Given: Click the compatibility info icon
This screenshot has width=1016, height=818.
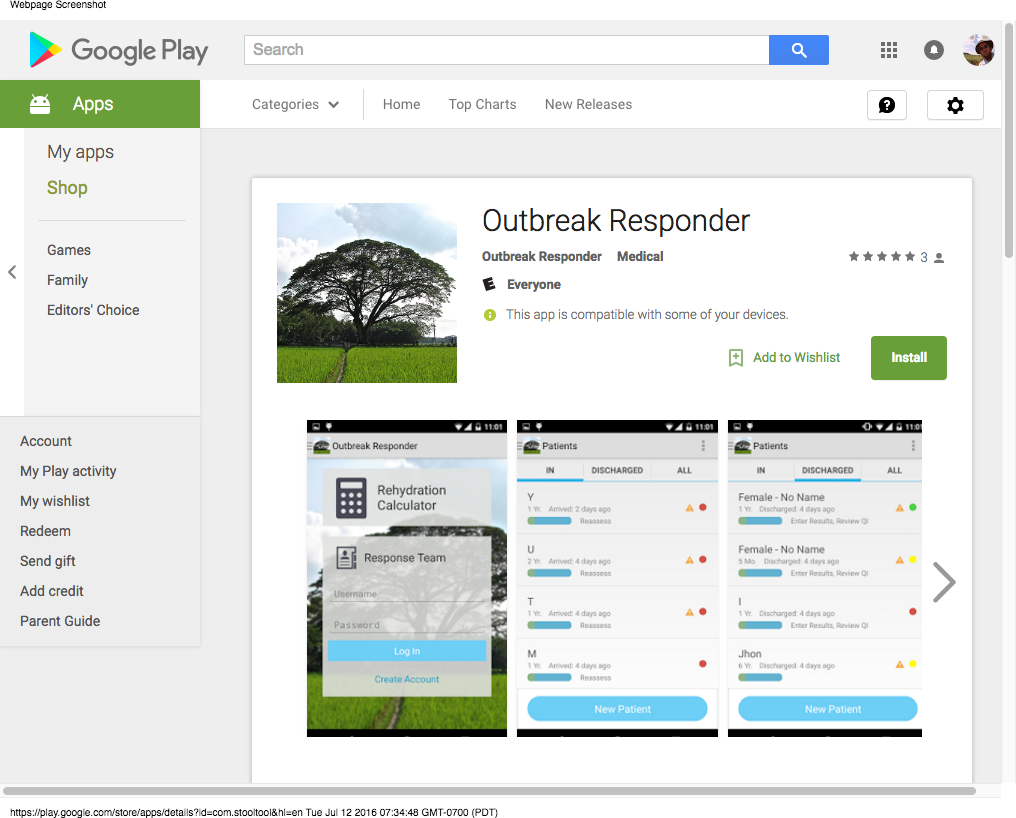Looking at the screenshot, I should coord(490,315).
